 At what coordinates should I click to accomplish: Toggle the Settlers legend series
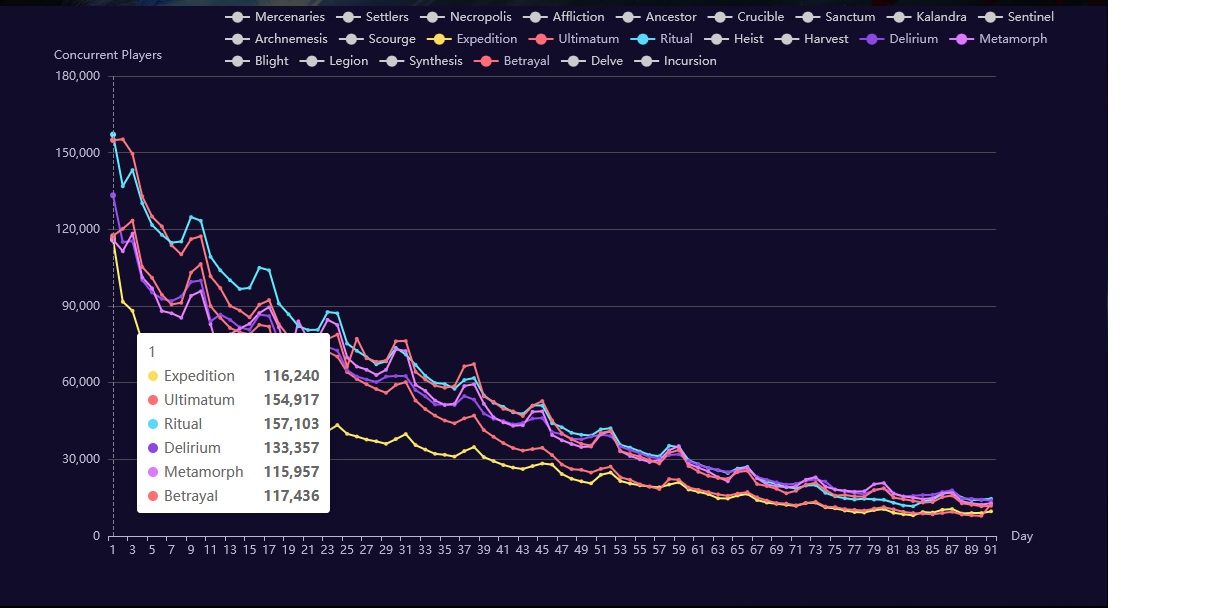click(x=373, y=17)
